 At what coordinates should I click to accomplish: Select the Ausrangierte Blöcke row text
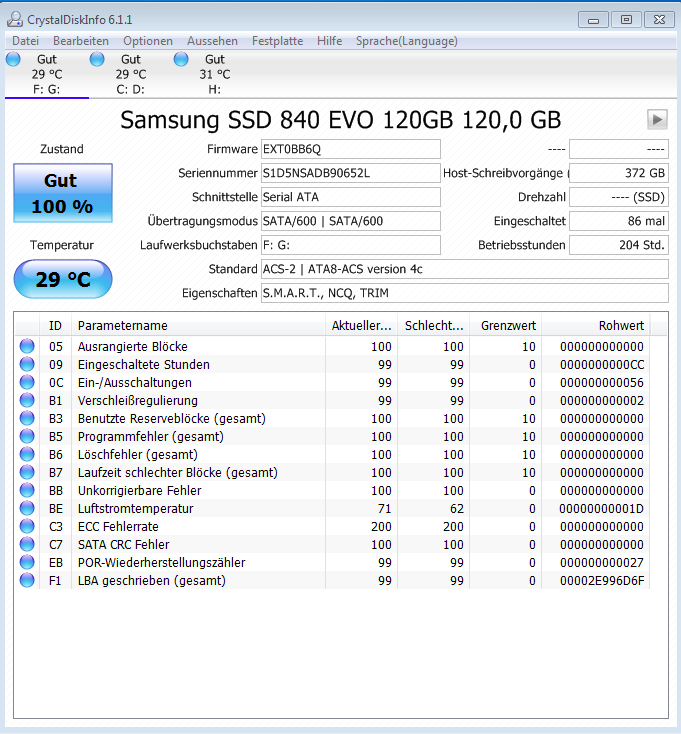coord(132,346)
